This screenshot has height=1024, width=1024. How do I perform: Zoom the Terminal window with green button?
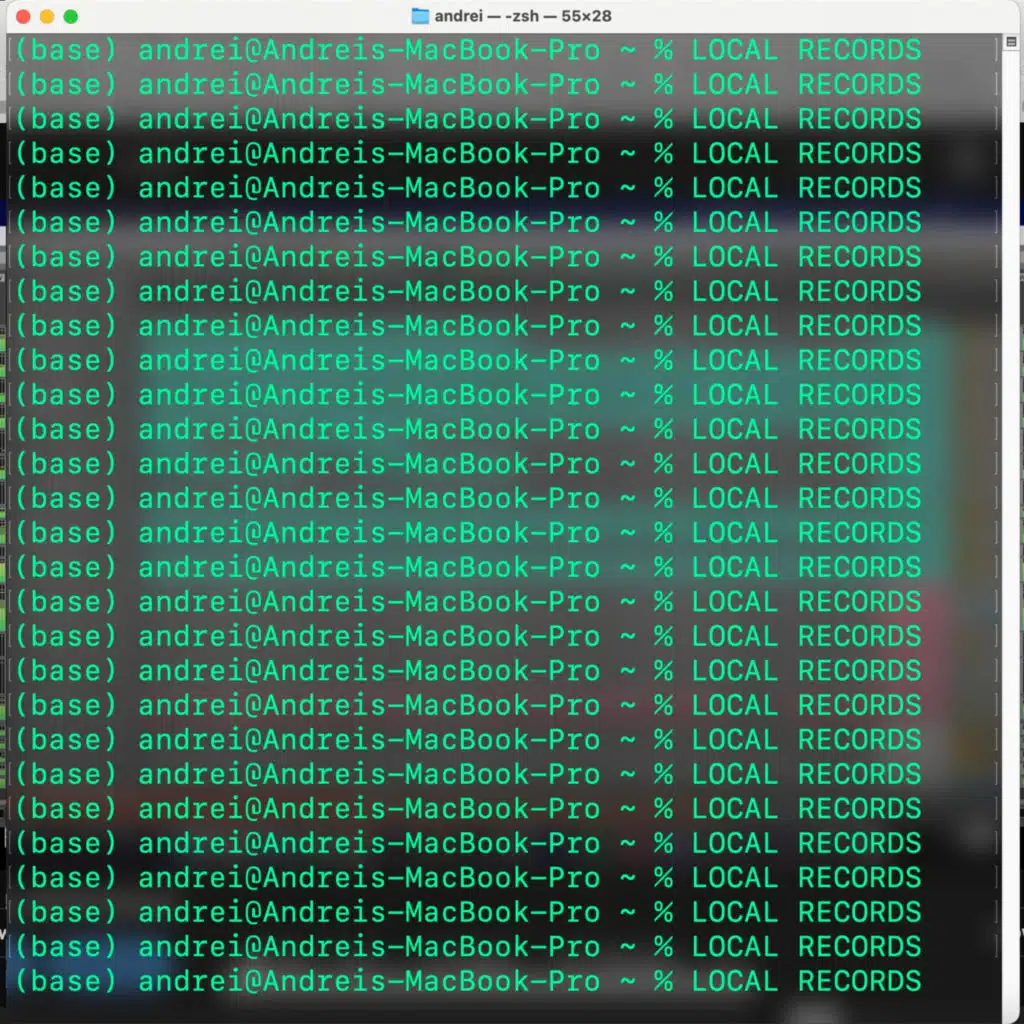point(71,16)
